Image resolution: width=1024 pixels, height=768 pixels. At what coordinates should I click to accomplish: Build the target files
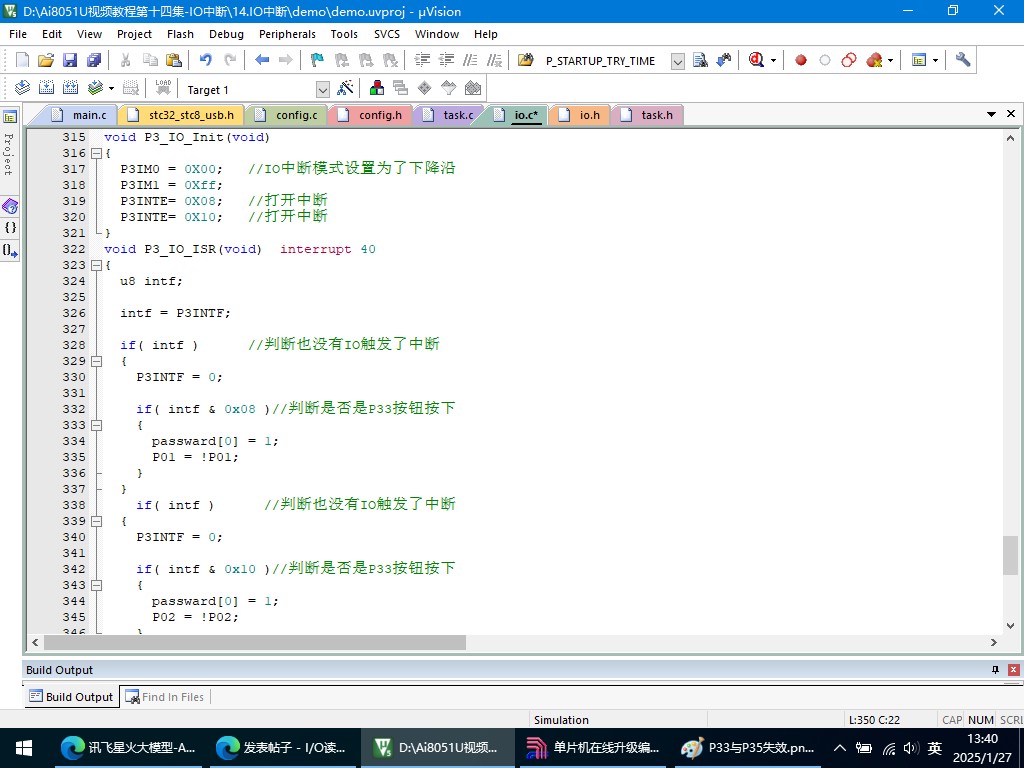pyautogui.click(x=46, y=88)
